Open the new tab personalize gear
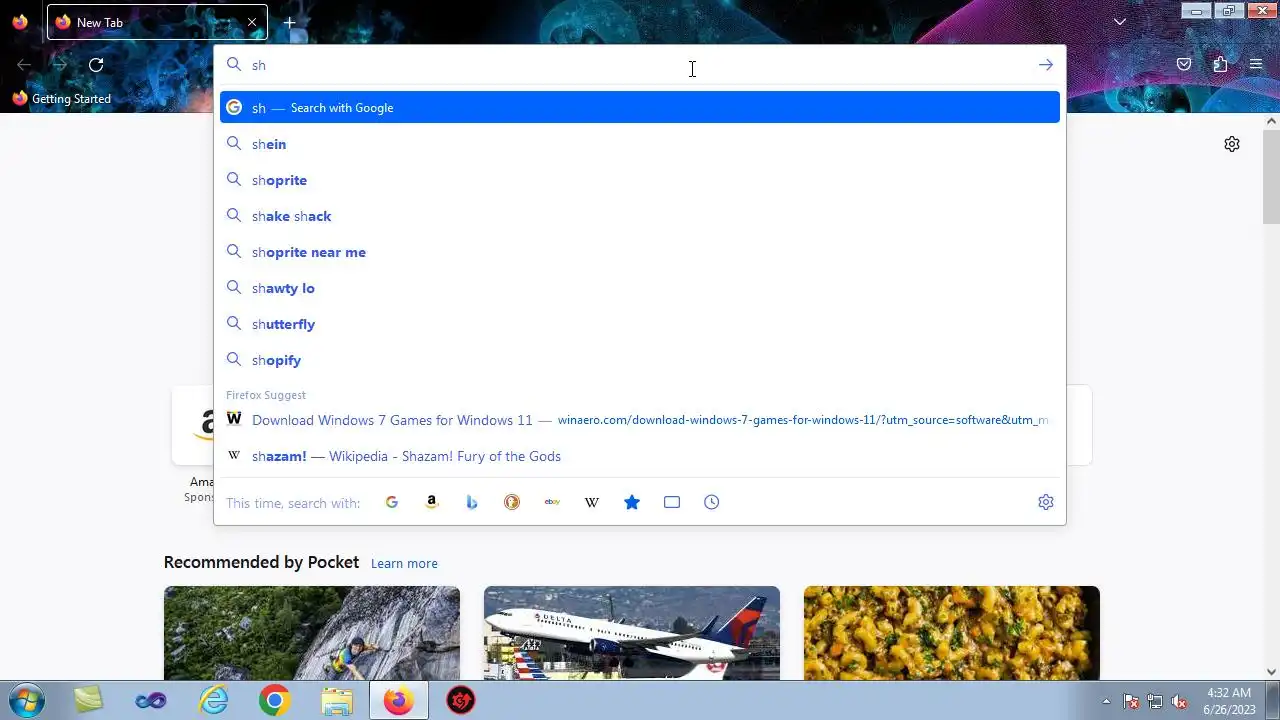This screenshot has height=720, width=1280. coord(1232,144)
